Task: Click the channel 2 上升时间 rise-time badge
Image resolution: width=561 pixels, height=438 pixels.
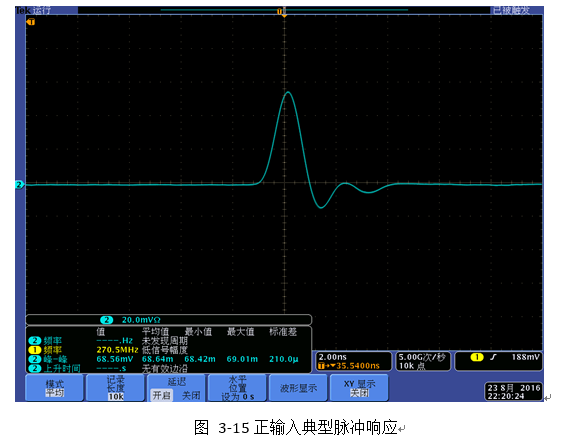Action: click(35, 368)
